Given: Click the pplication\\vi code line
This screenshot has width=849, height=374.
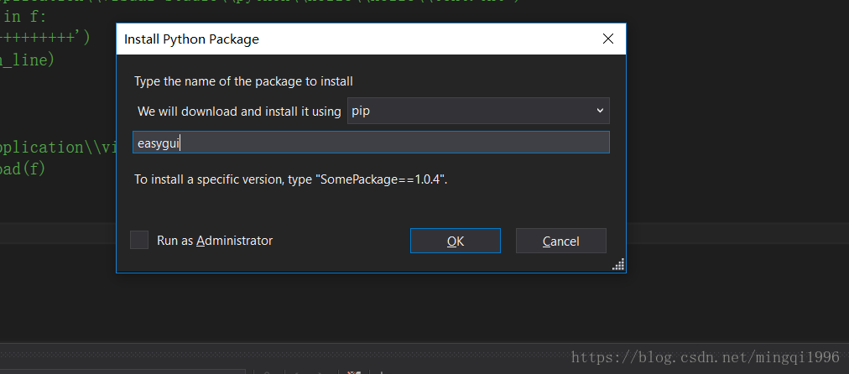Looking at the screenshot, I should 58,147.
